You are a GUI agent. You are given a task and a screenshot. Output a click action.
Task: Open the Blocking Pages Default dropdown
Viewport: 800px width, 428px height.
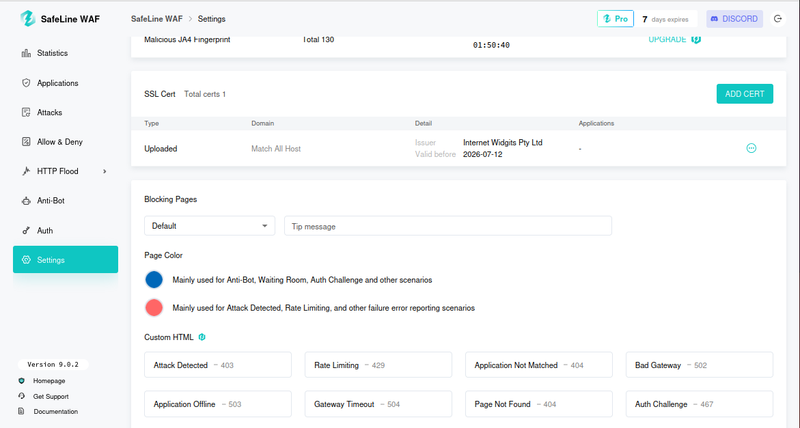tap(209, 226)
